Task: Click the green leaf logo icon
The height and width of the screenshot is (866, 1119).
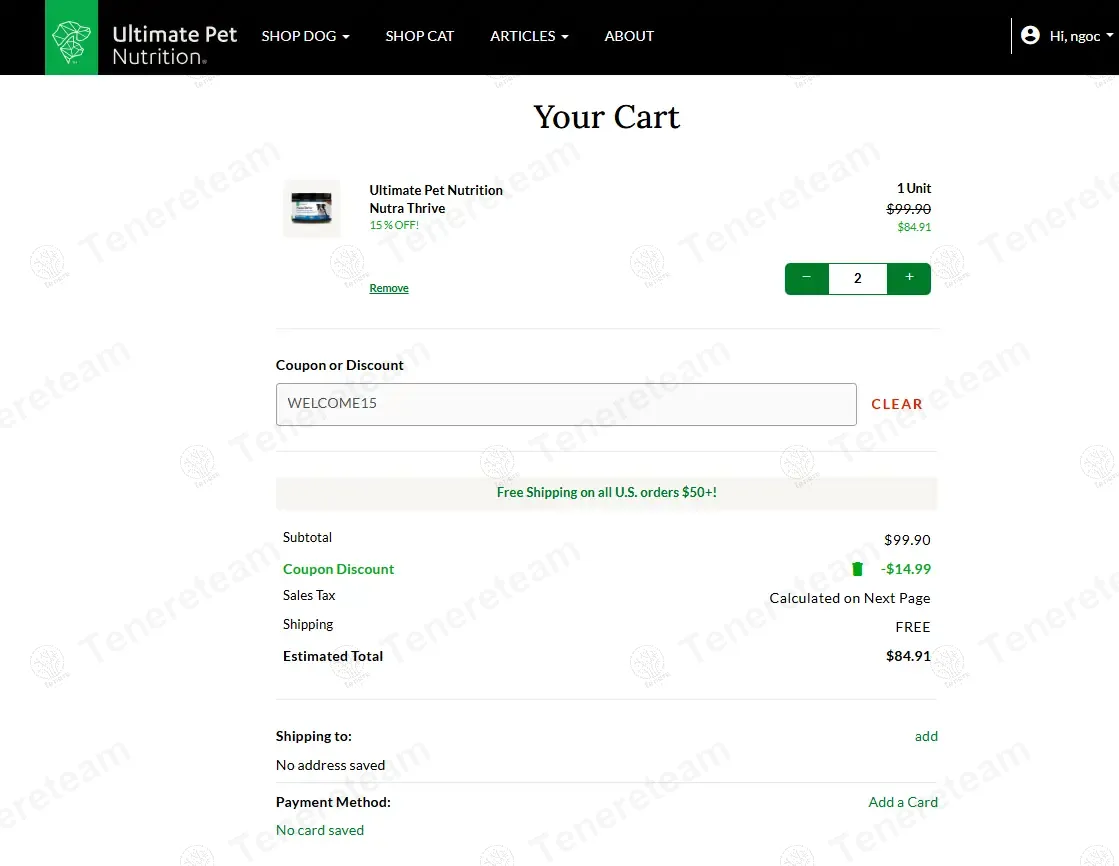Action: pos(72,37)
